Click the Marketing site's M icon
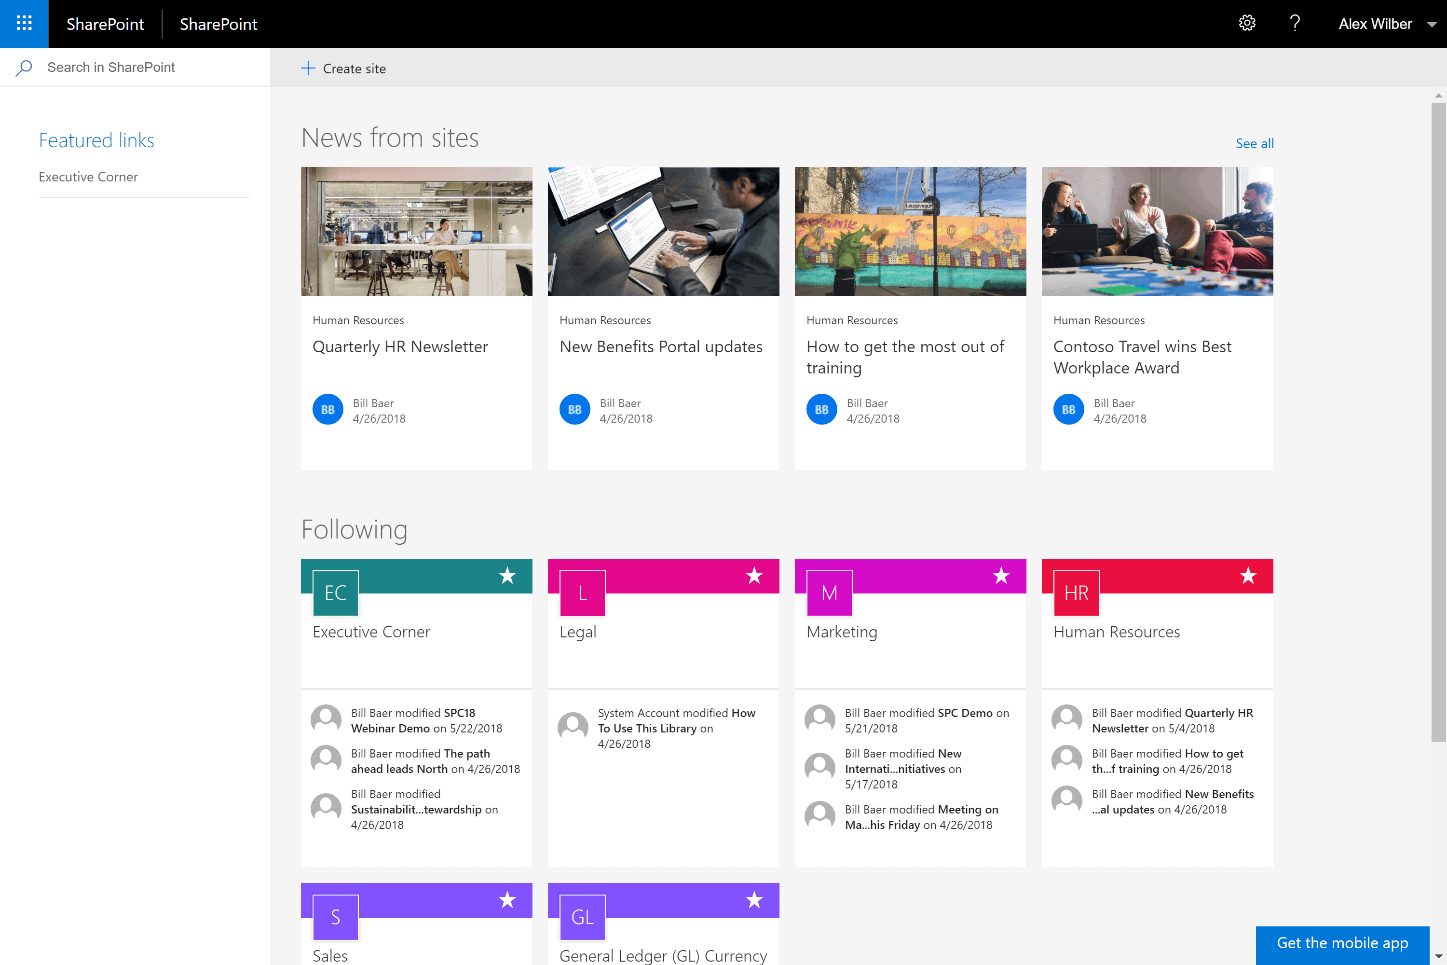This screenshot has width=1447, height=965. [828, 592]
